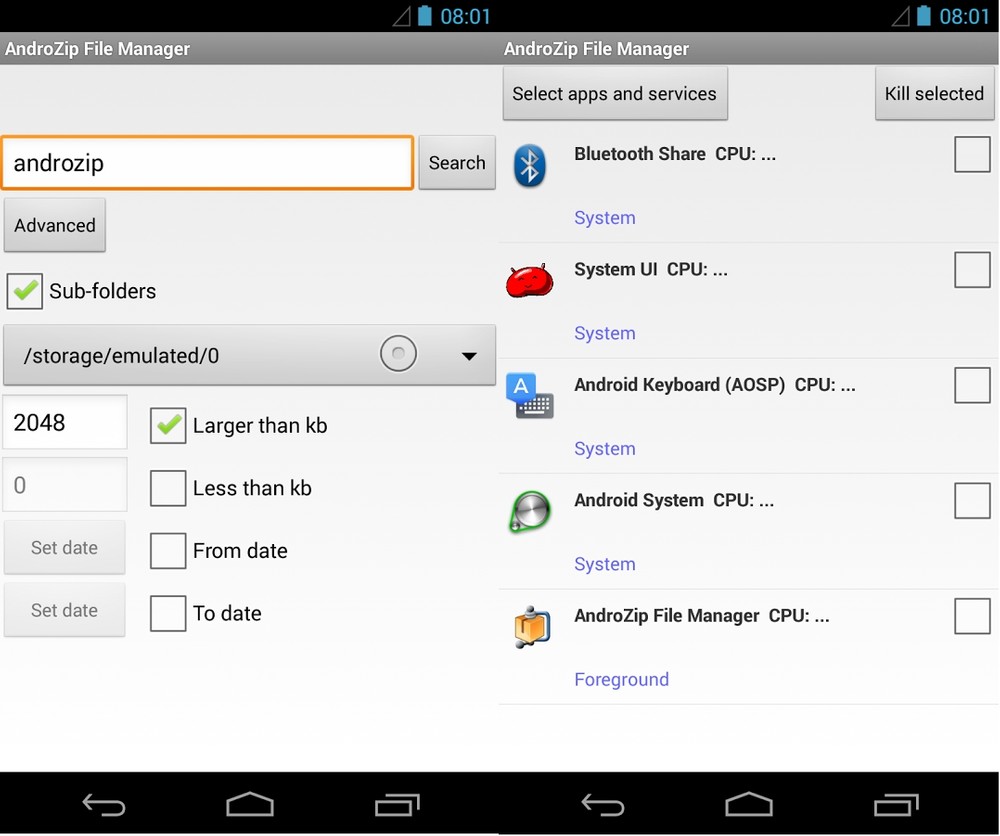The width and height of the screenshot is (1000, 836).
Task: Select the Bluetooth Share checkbox
Action: [972, 154]
